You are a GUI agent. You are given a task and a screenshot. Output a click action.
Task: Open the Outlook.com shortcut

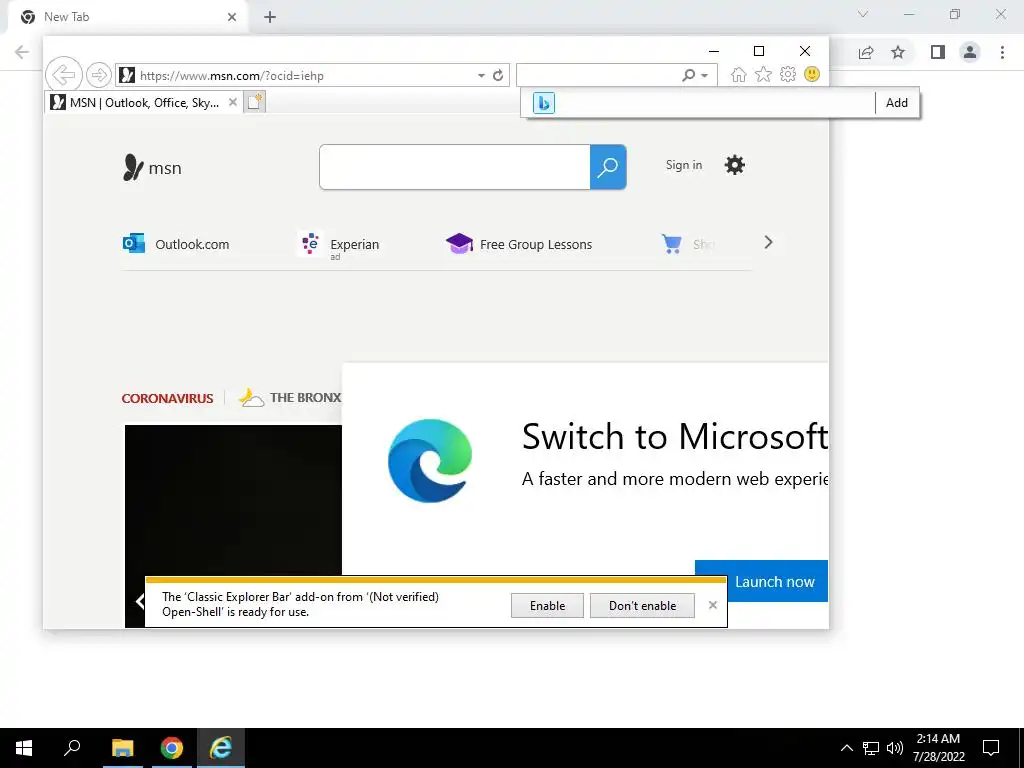pos(176,244)
